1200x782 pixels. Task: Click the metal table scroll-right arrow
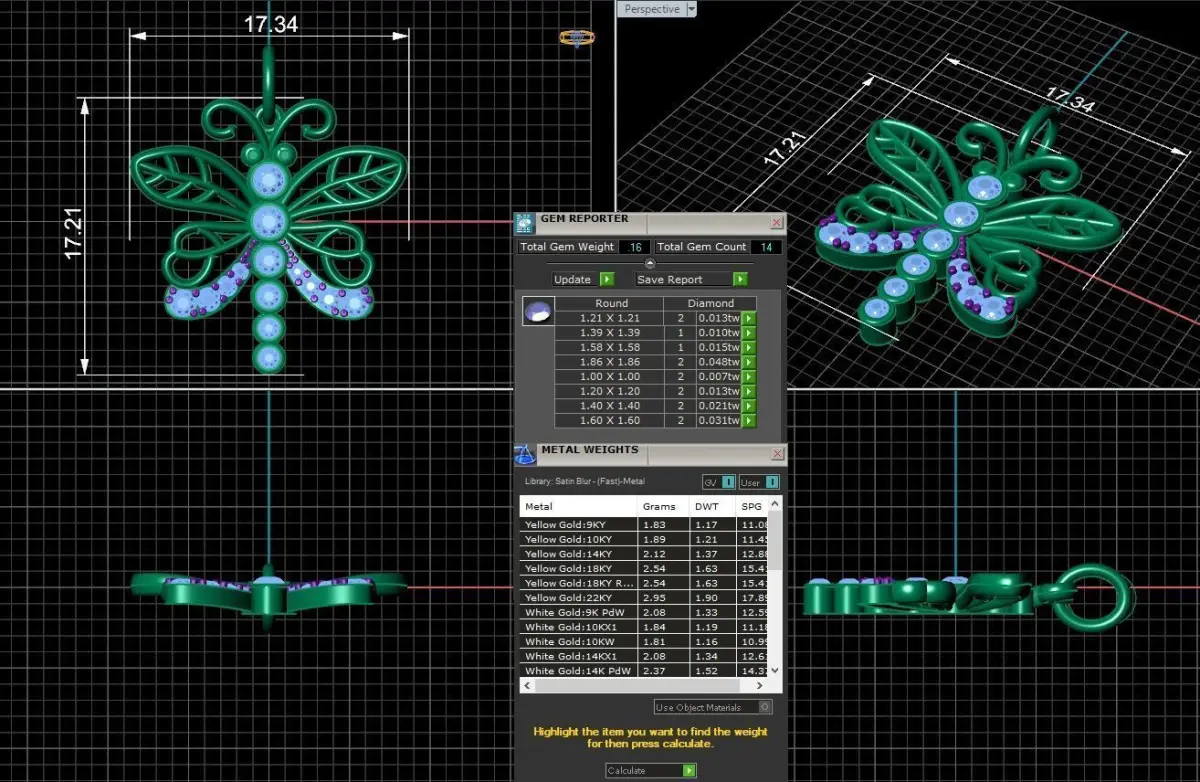tap(760, 686)
